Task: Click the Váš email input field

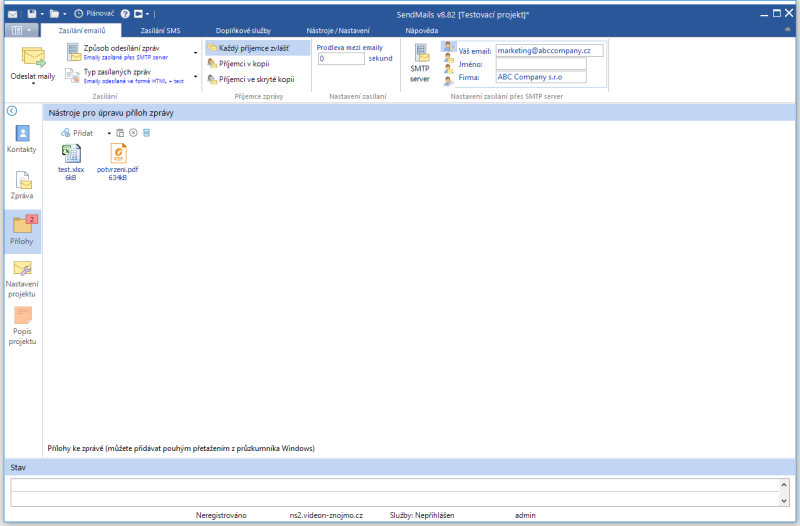Action: pyautogui.click(x=549, y=50)
